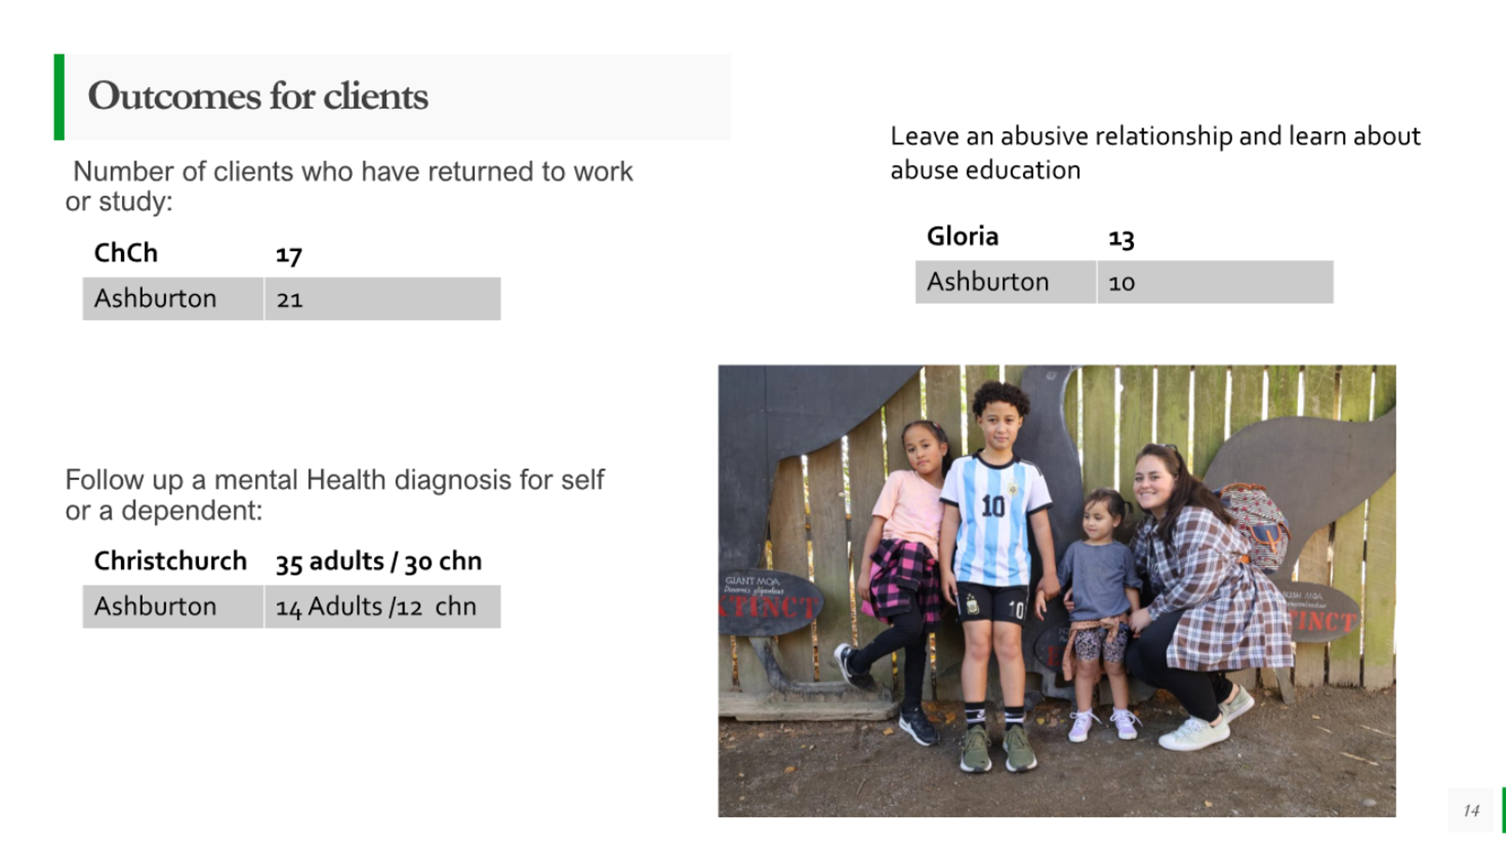Viewport: 1506px width, 848px height.
Task: Click the returned to work or study text
Action: [x=349, y=186]
